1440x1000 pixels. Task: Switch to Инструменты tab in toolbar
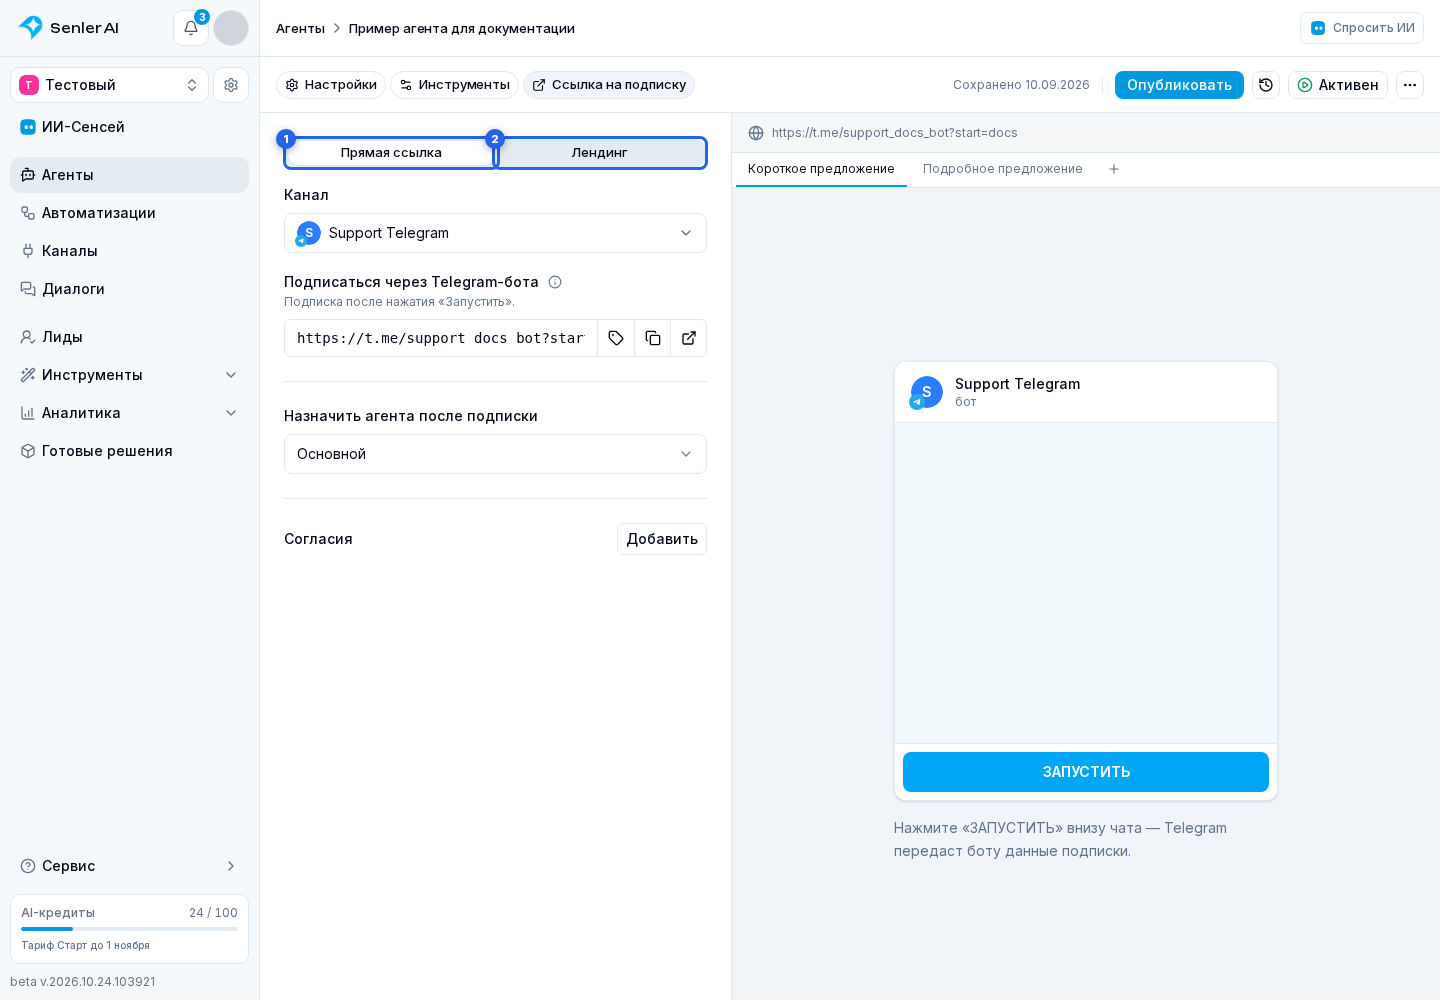coord(455,85)
